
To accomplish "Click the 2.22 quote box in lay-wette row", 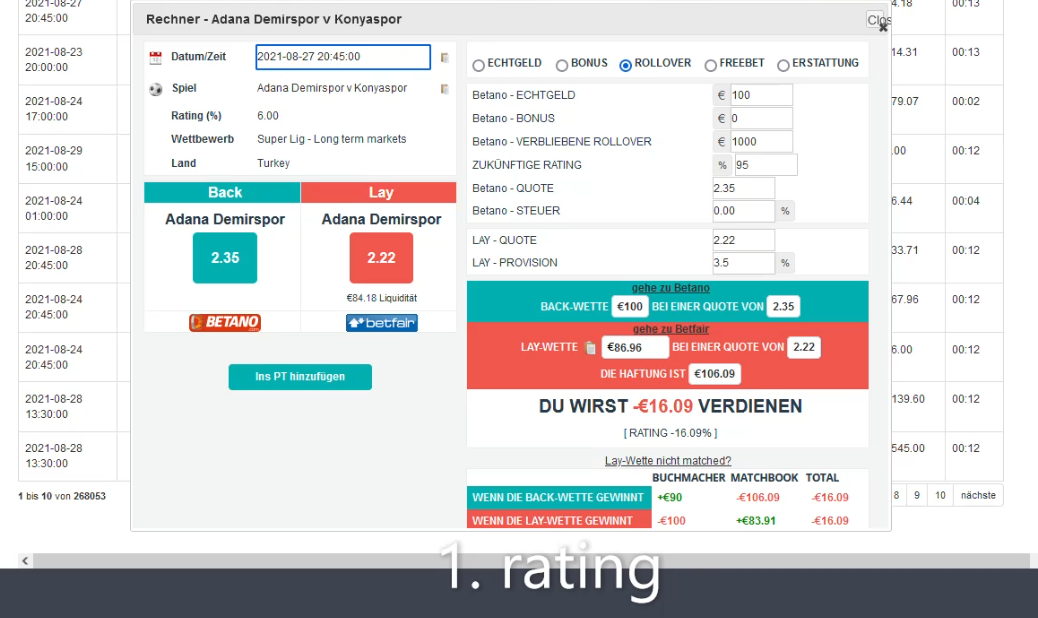I will 804,347.
